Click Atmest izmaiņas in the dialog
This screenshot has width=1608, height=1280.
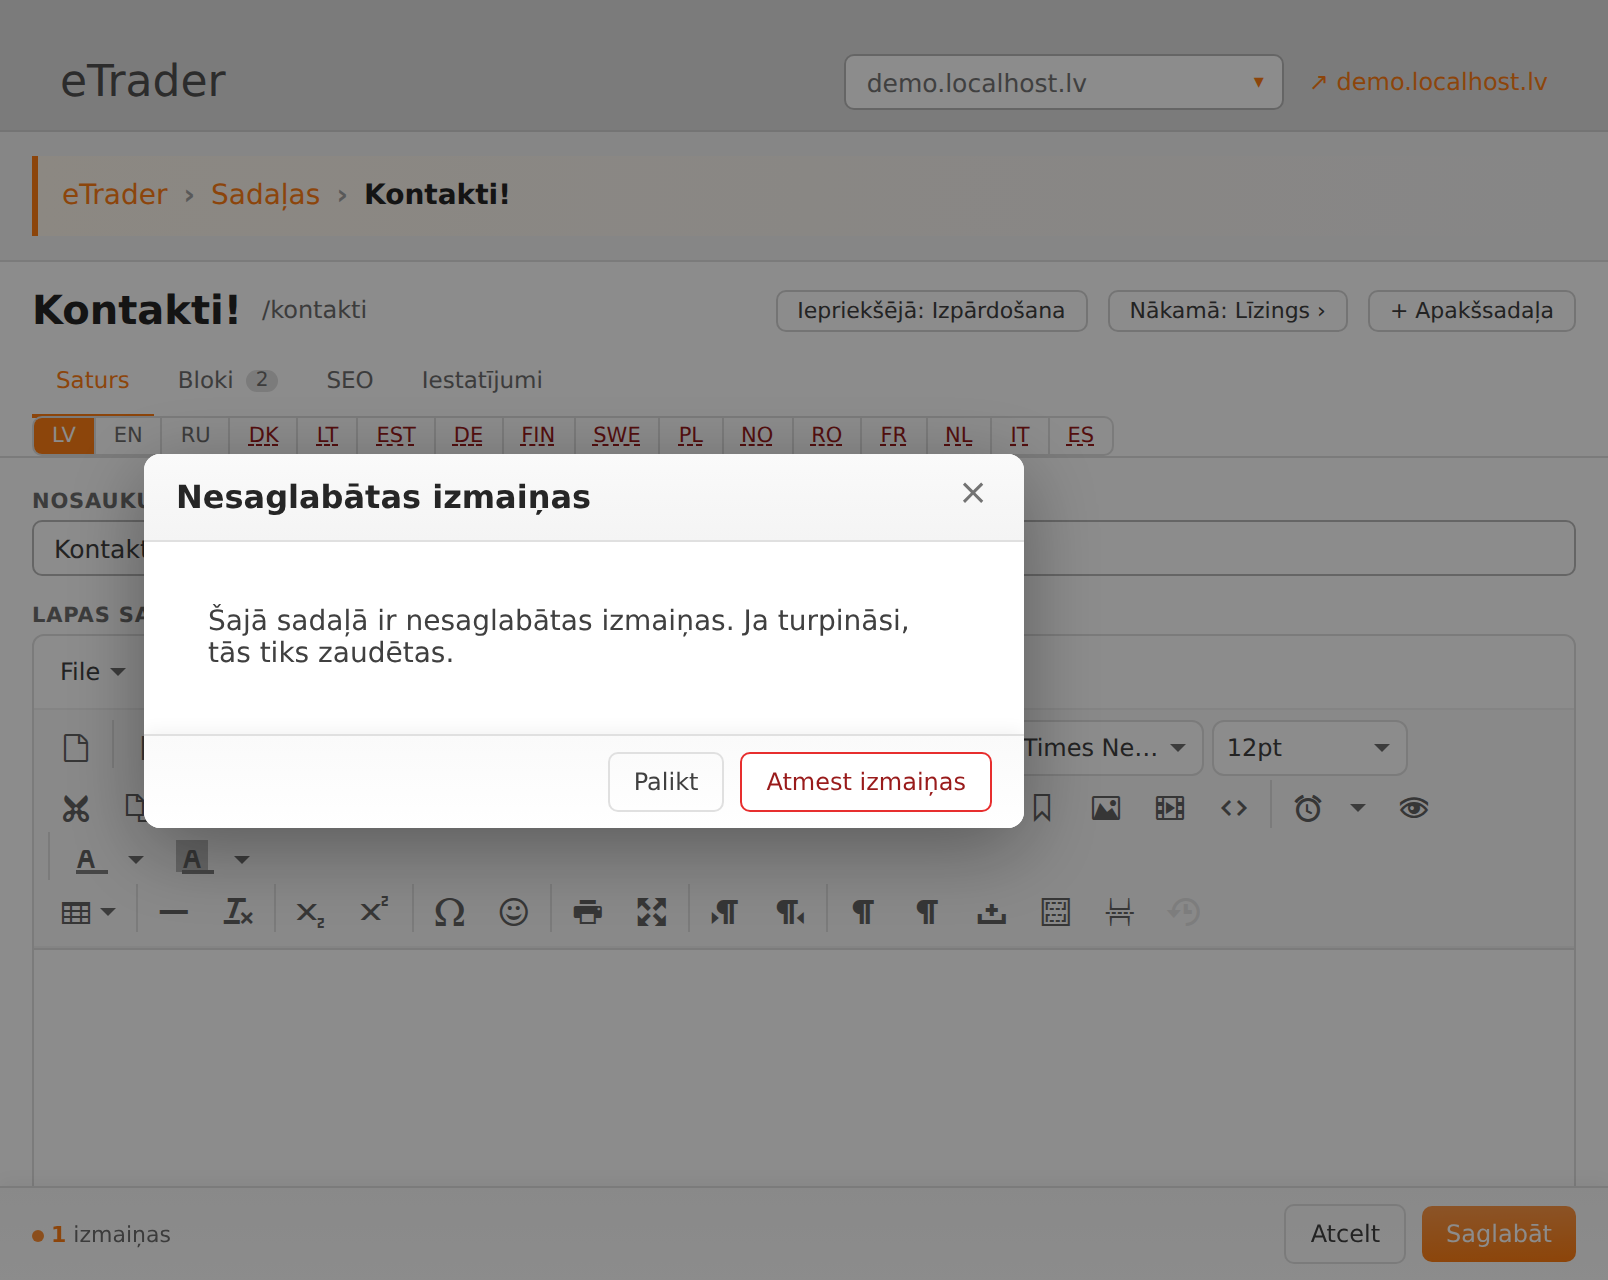coord(866,782)
